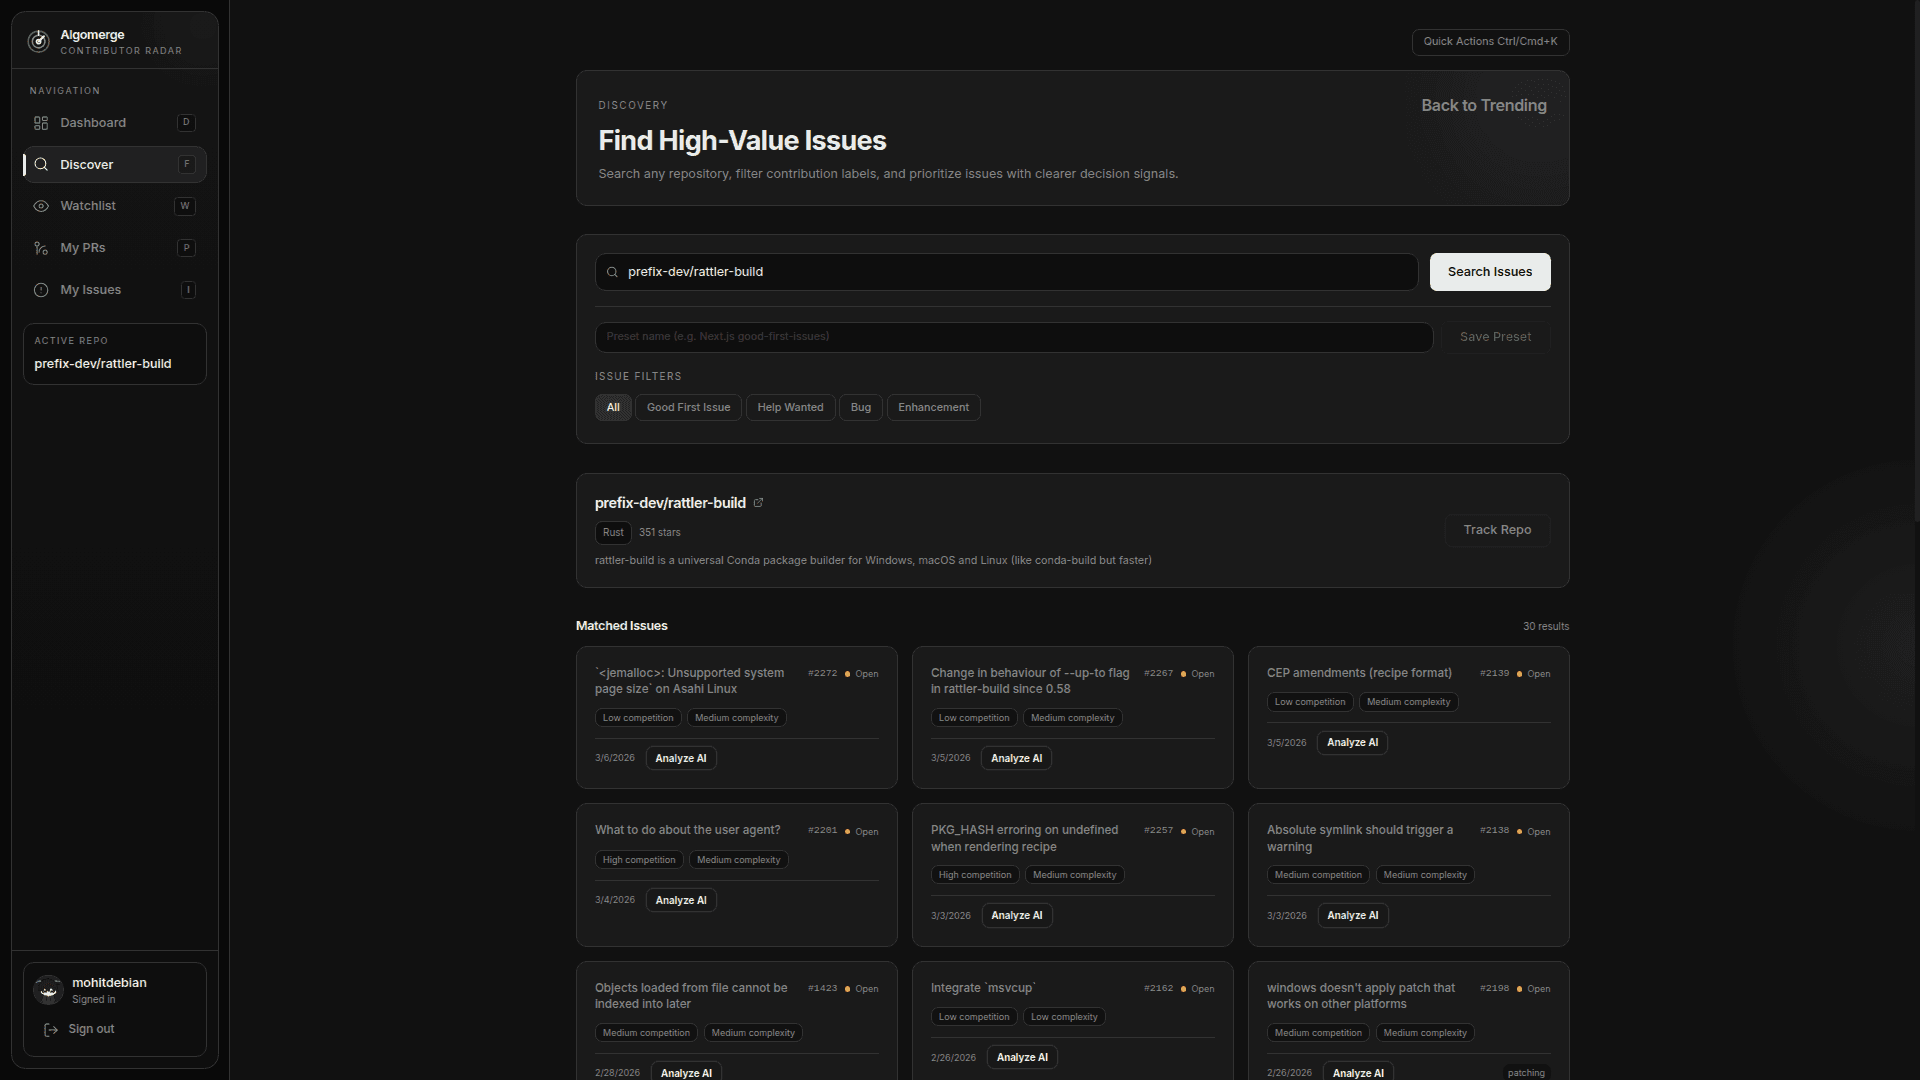Click the mohitdebian avatar image

tap(48, 990)
